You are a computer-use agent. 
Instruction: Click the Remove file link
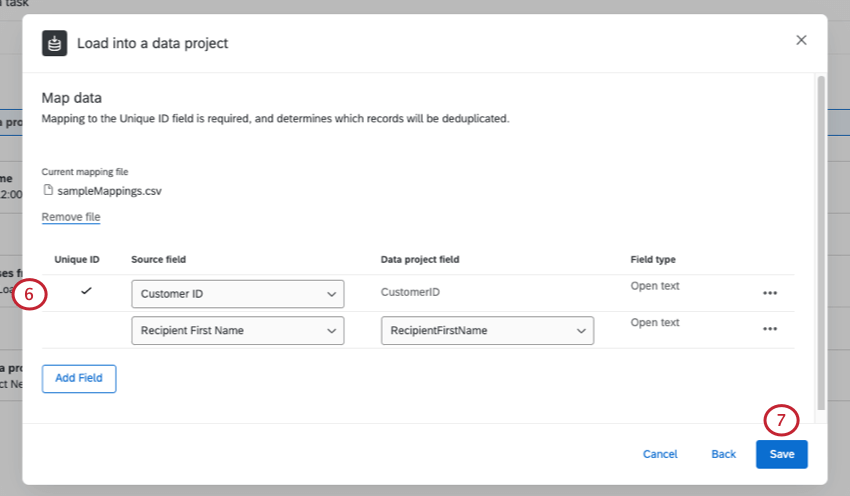pyautogui.click(x=71, y=217)
